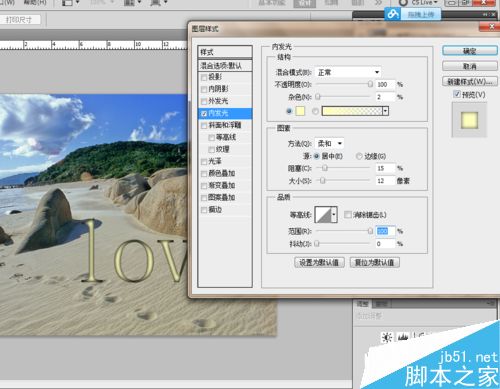The image size is (500, 389).
Task: Open the 帮助(H) help menu
Action: tap(34, 2)
